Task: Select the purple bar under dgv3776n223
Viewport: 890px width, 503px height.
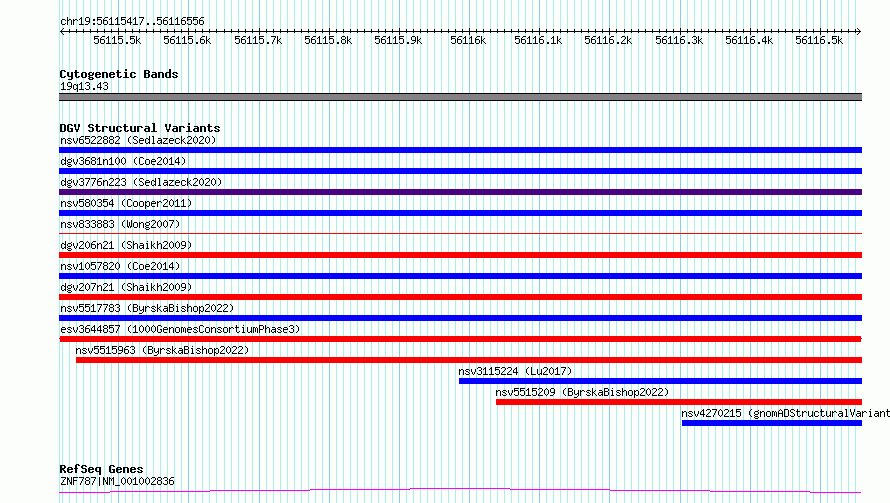Action: pyautogui.click(x=460, y=192)
